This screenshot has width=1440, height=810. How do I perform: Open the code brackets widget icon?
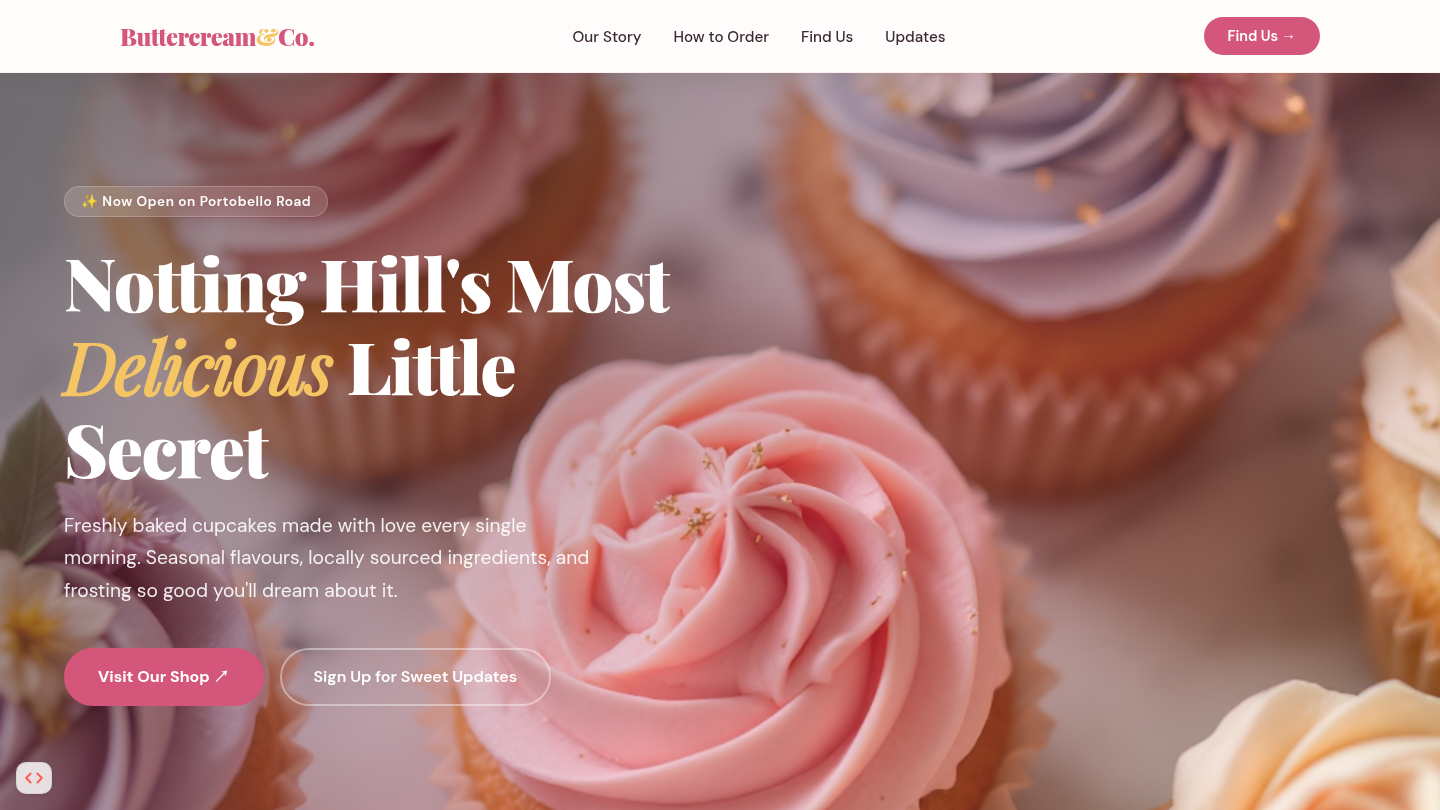tap(34, 778)
